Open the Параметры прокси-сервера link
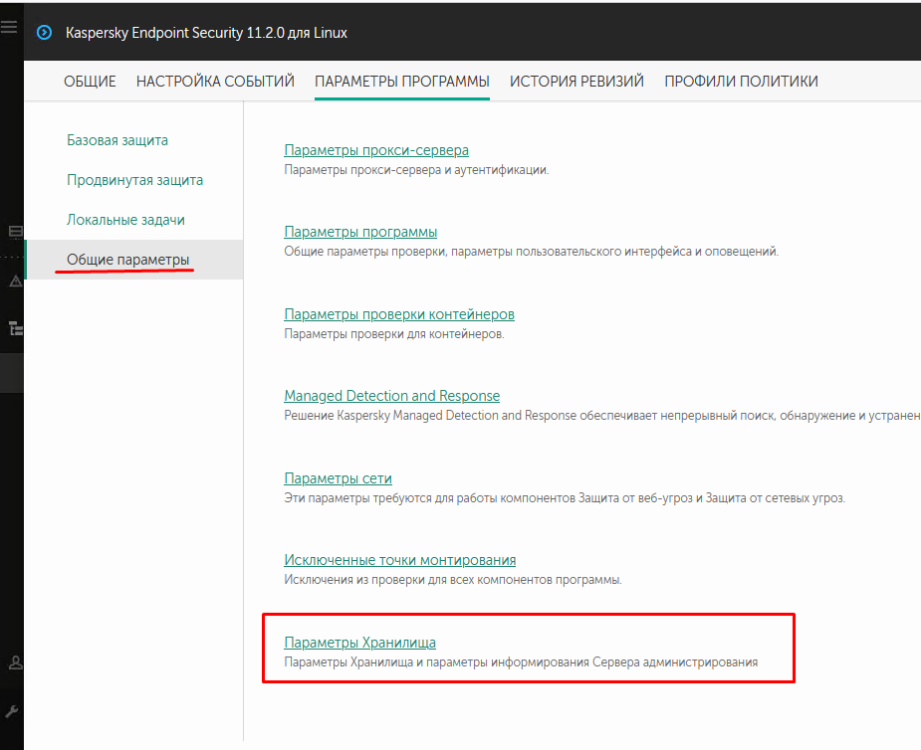This screenshot has height=750, width=921. click(x=377, y=150)
